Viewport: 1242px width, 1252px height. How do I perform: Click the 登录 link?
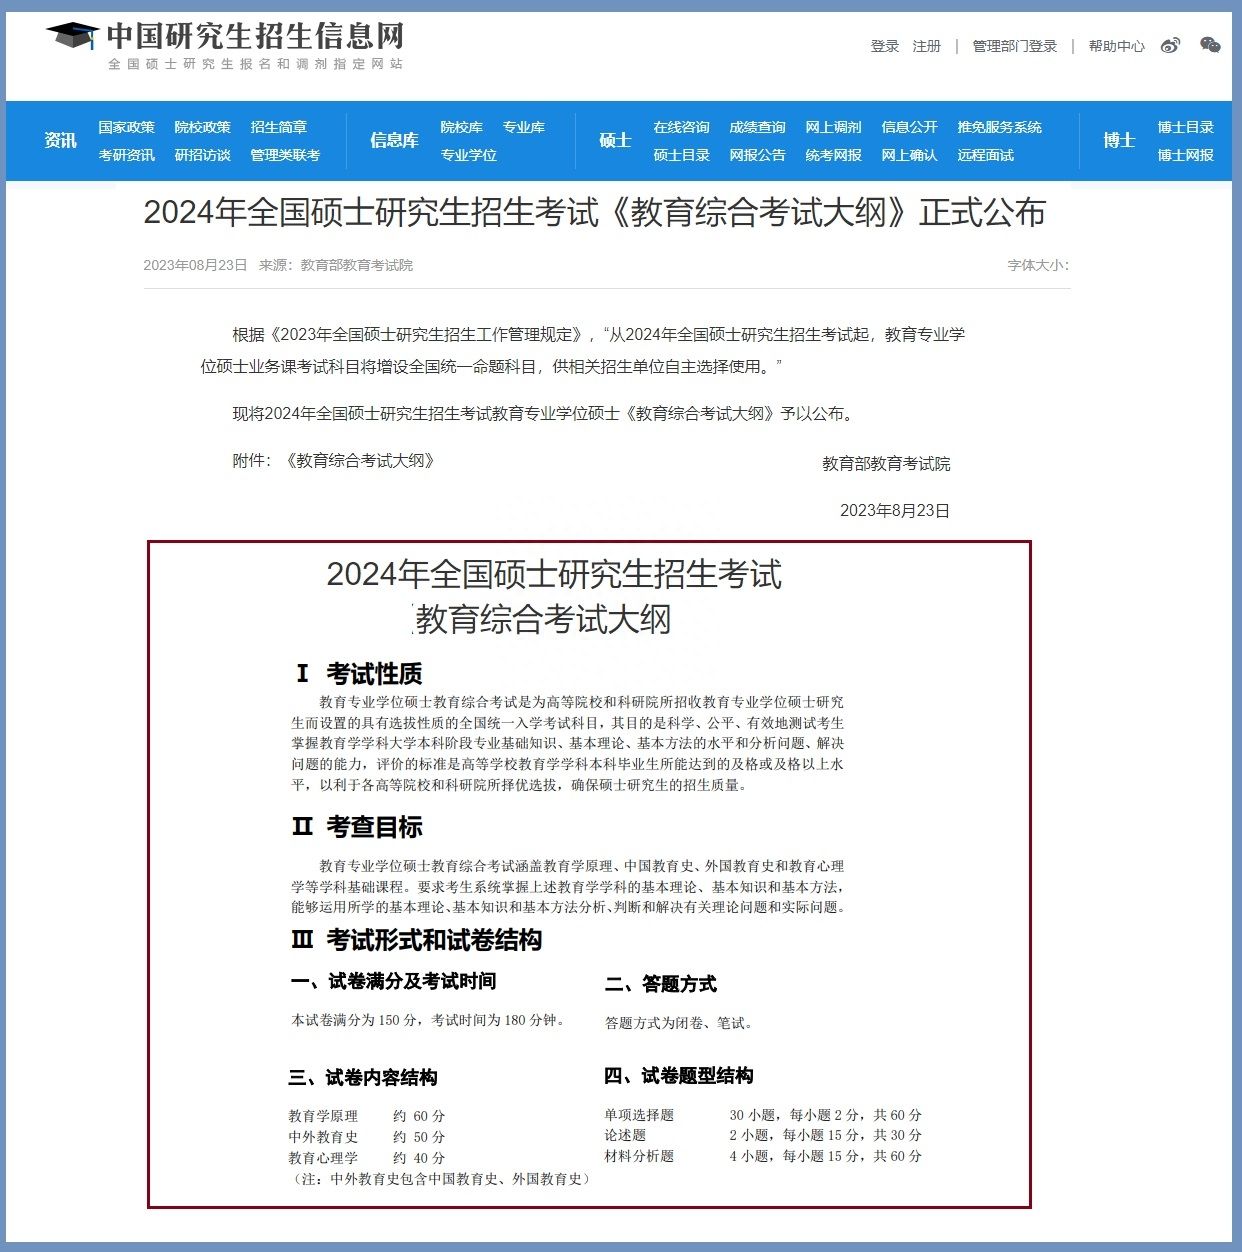click(x=885, y=46)
